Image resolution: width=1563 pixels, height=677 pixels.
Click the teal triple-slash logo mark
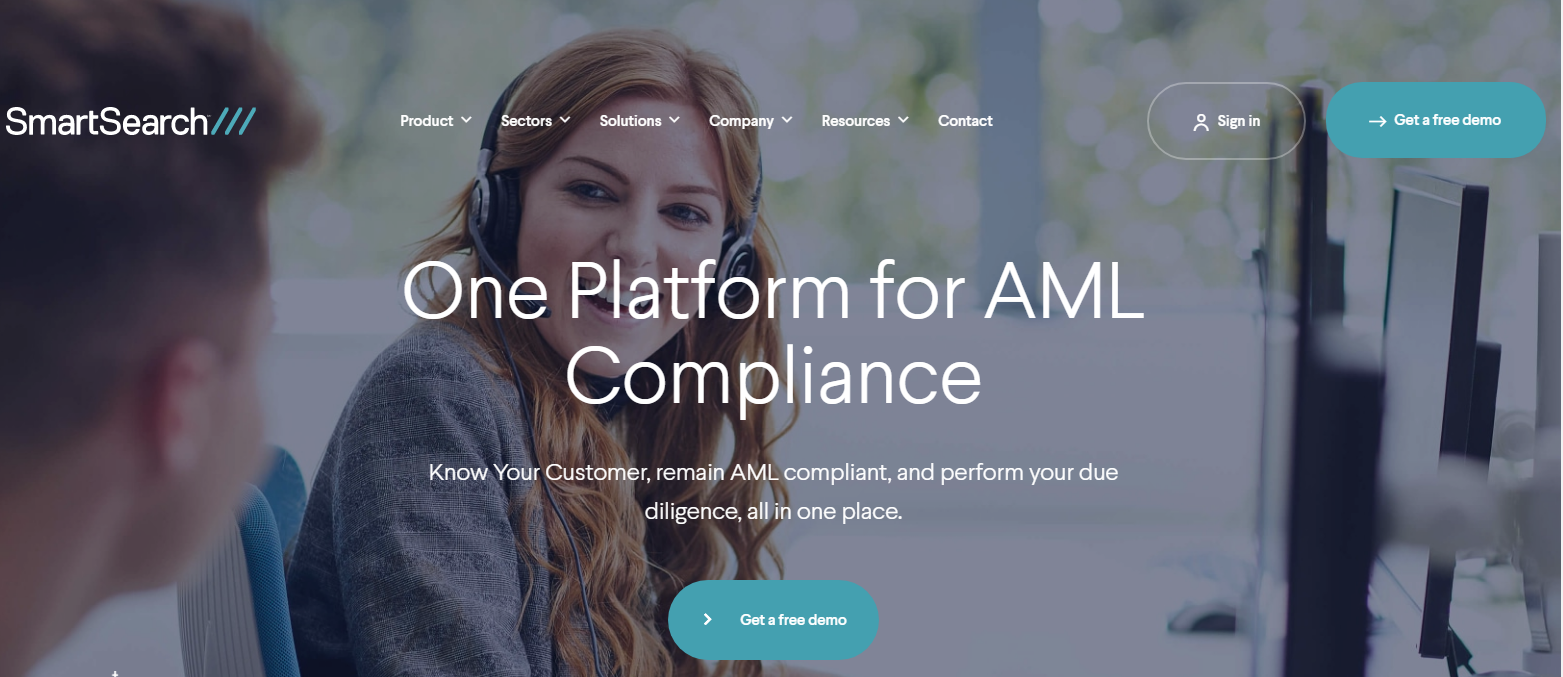tap(234, 121)
